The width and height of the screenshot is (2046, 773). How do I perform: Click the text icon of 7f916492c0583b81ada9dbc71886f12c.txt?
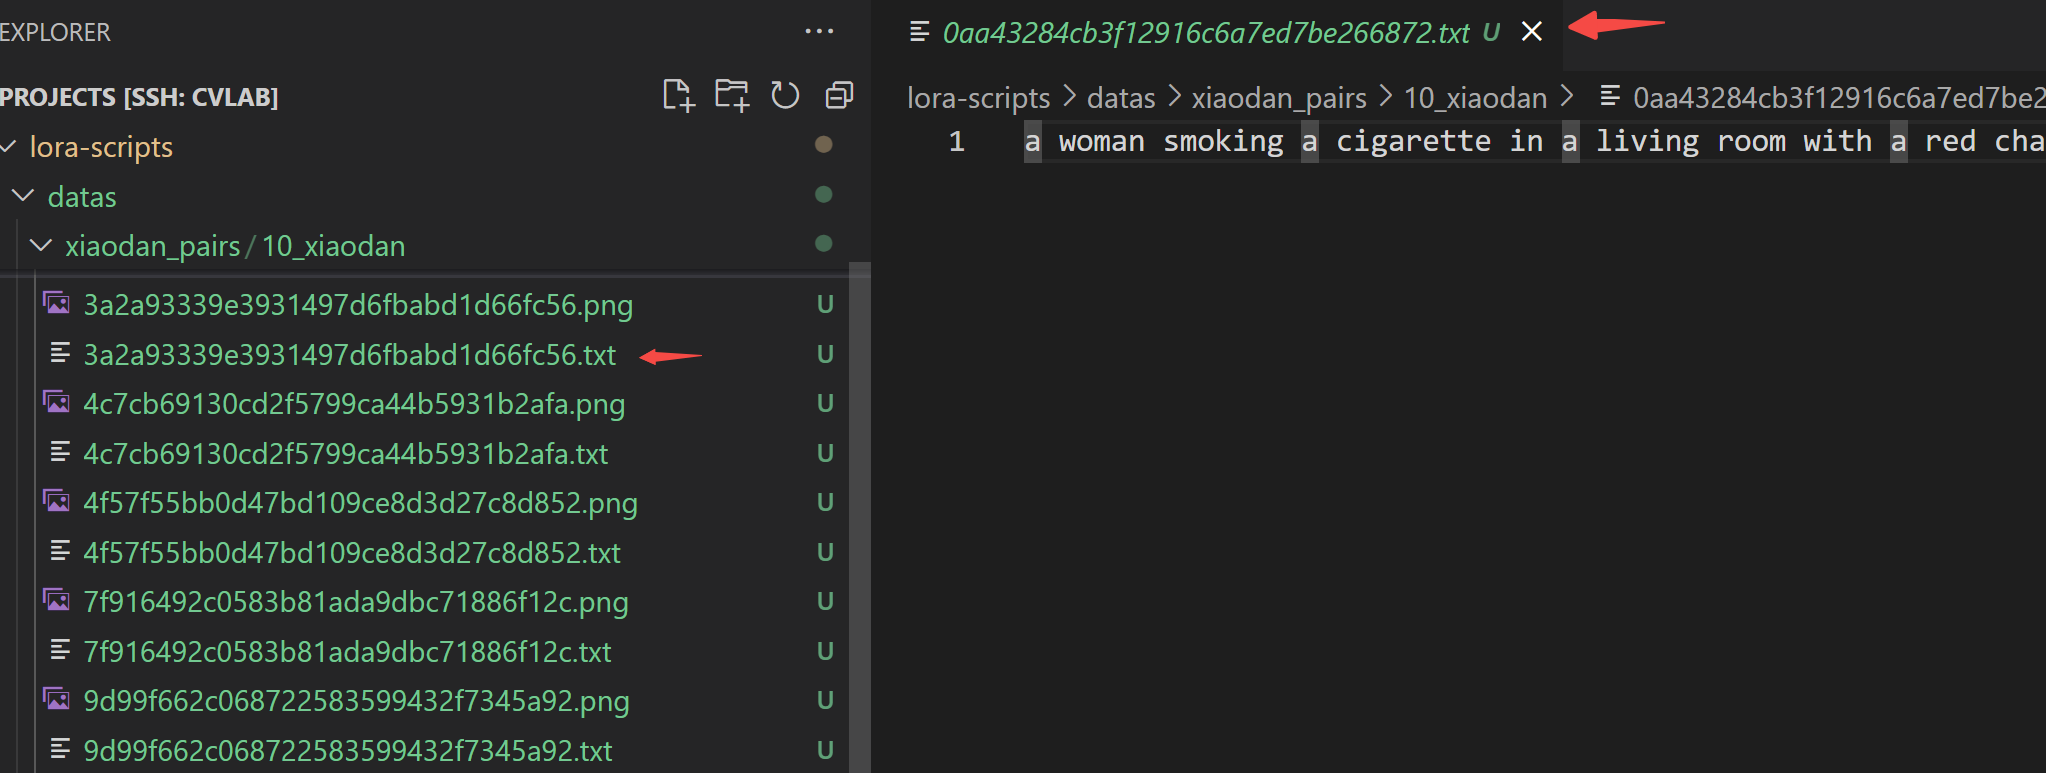tap(60, 650)
